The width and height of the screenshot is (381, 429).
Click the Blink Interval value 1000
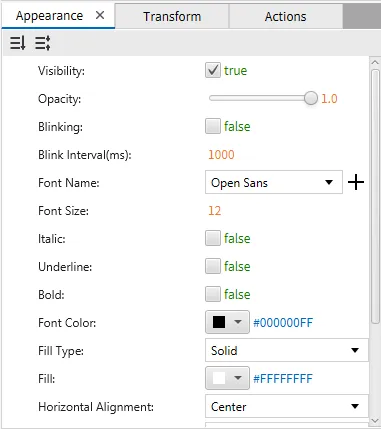click(221, 155)
